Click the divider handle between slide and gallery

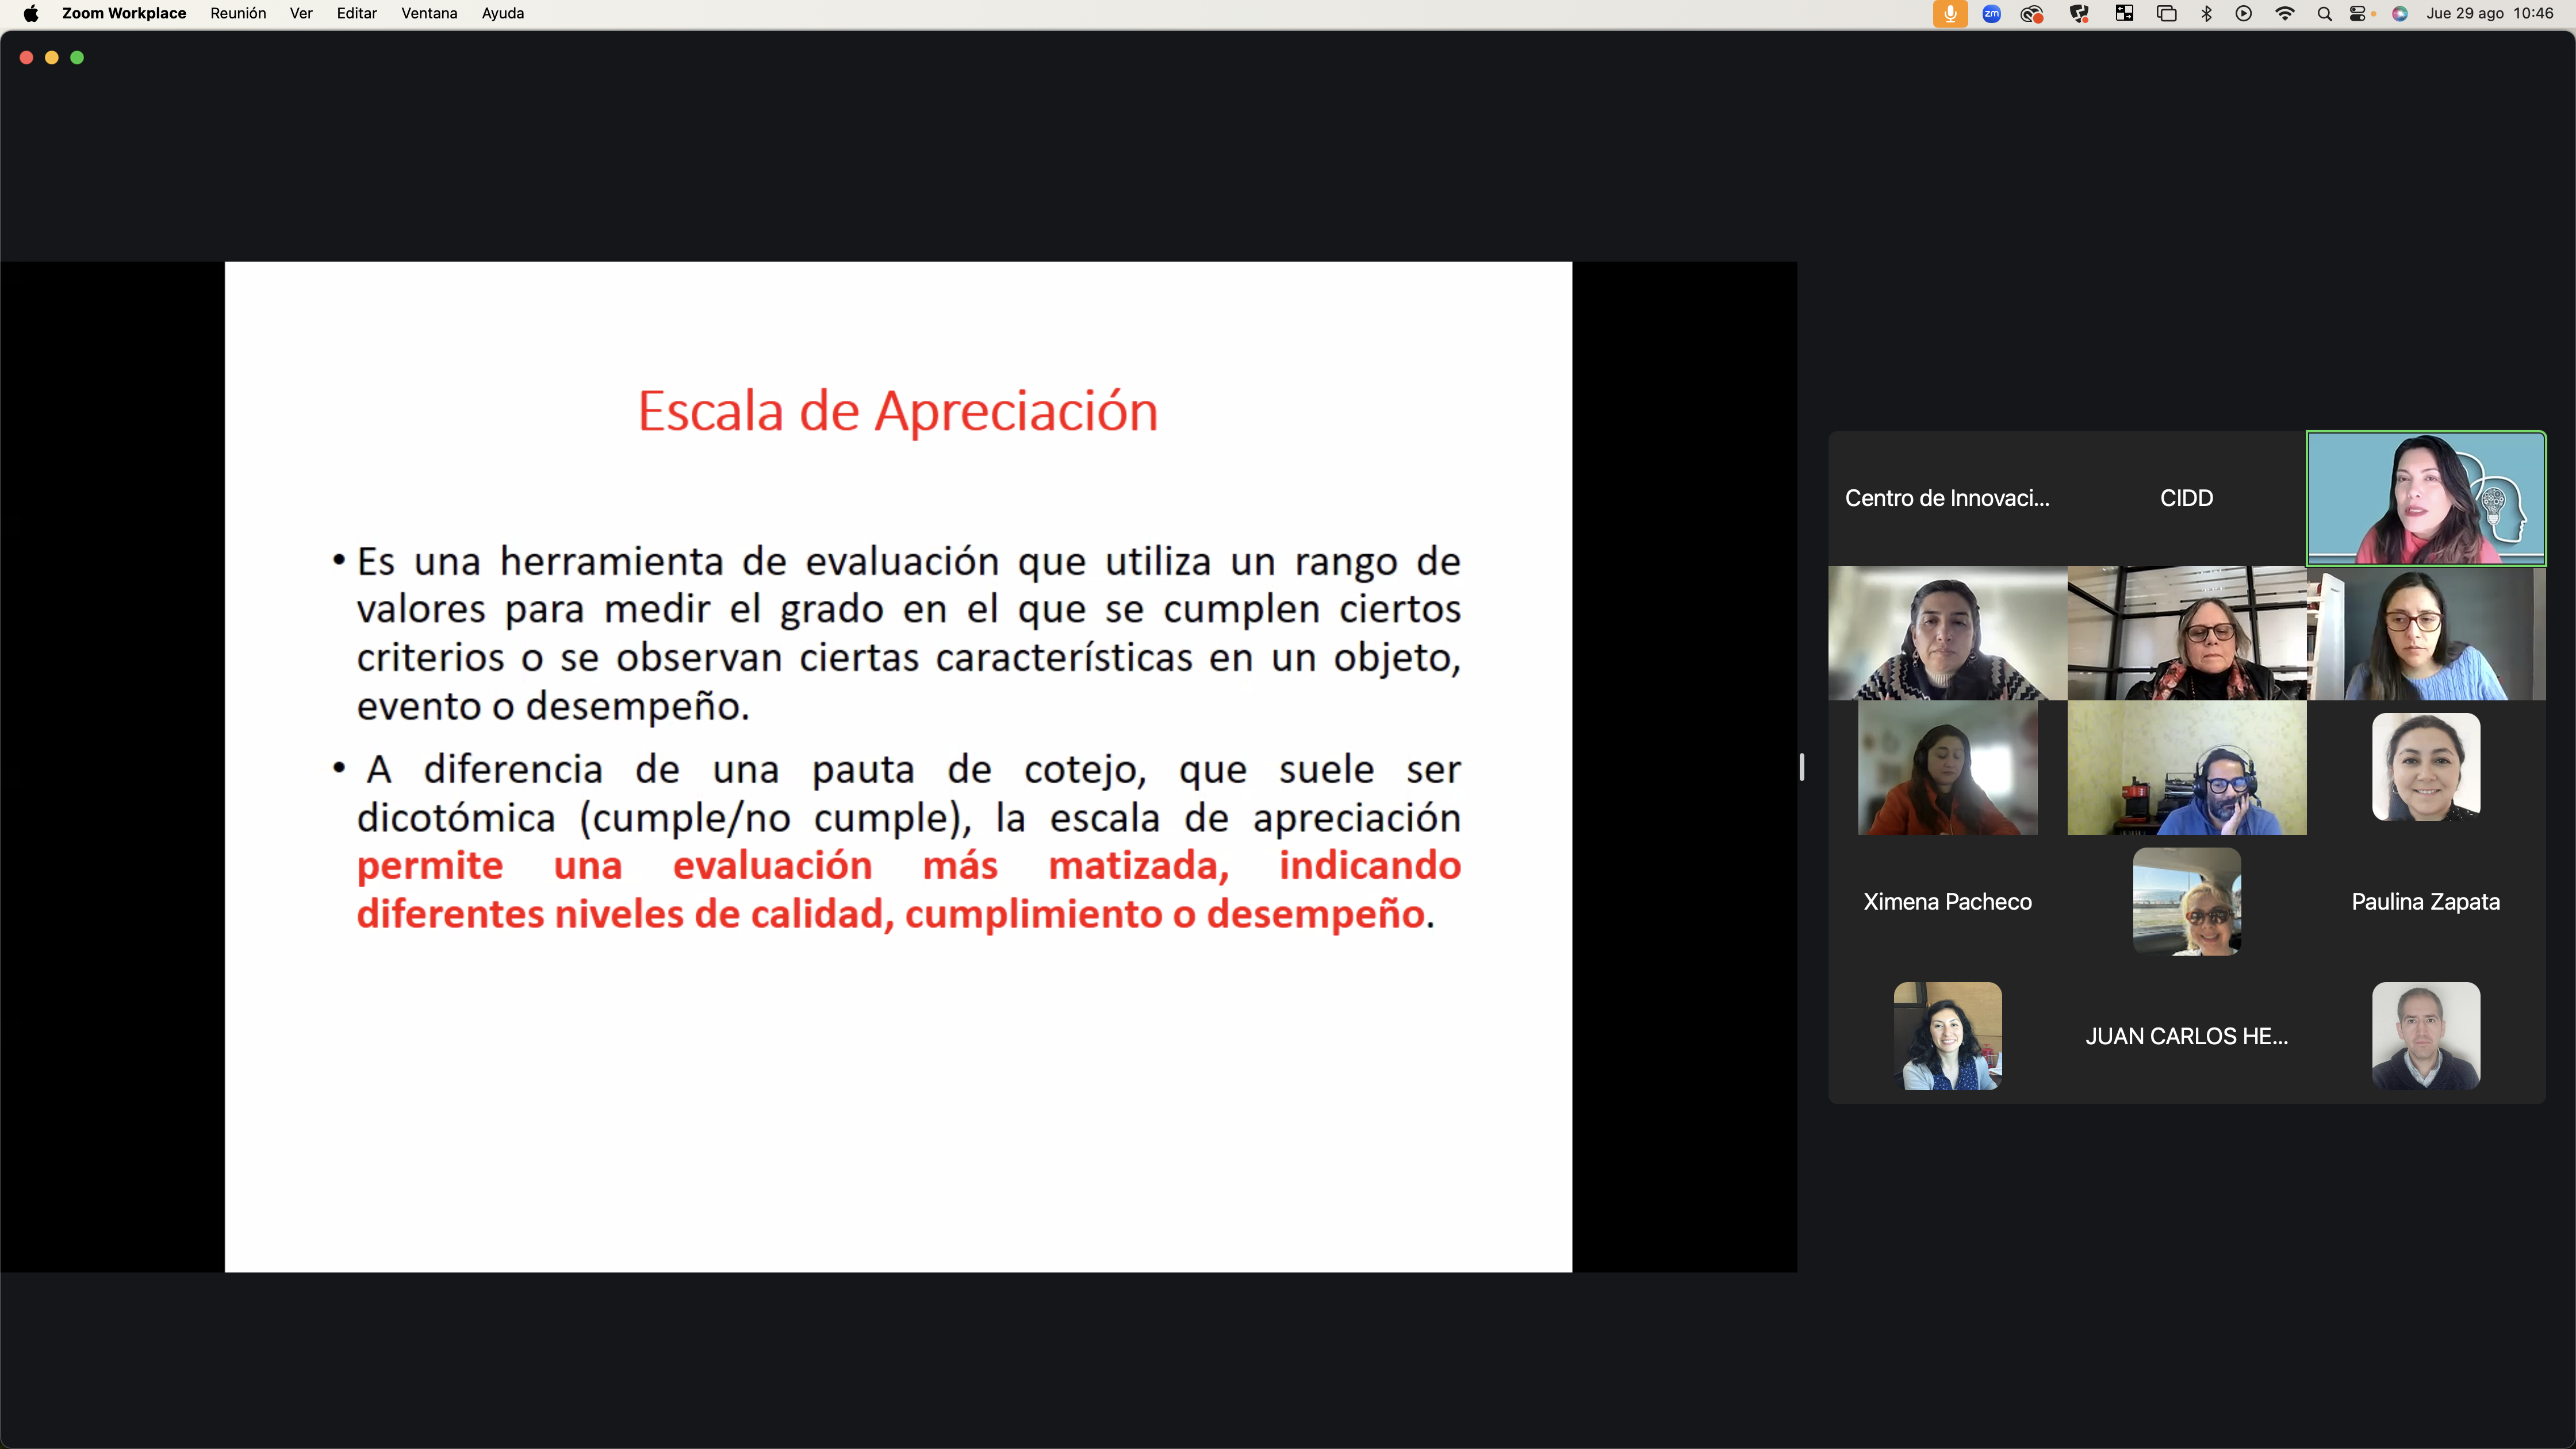[x=1802, y=767]
